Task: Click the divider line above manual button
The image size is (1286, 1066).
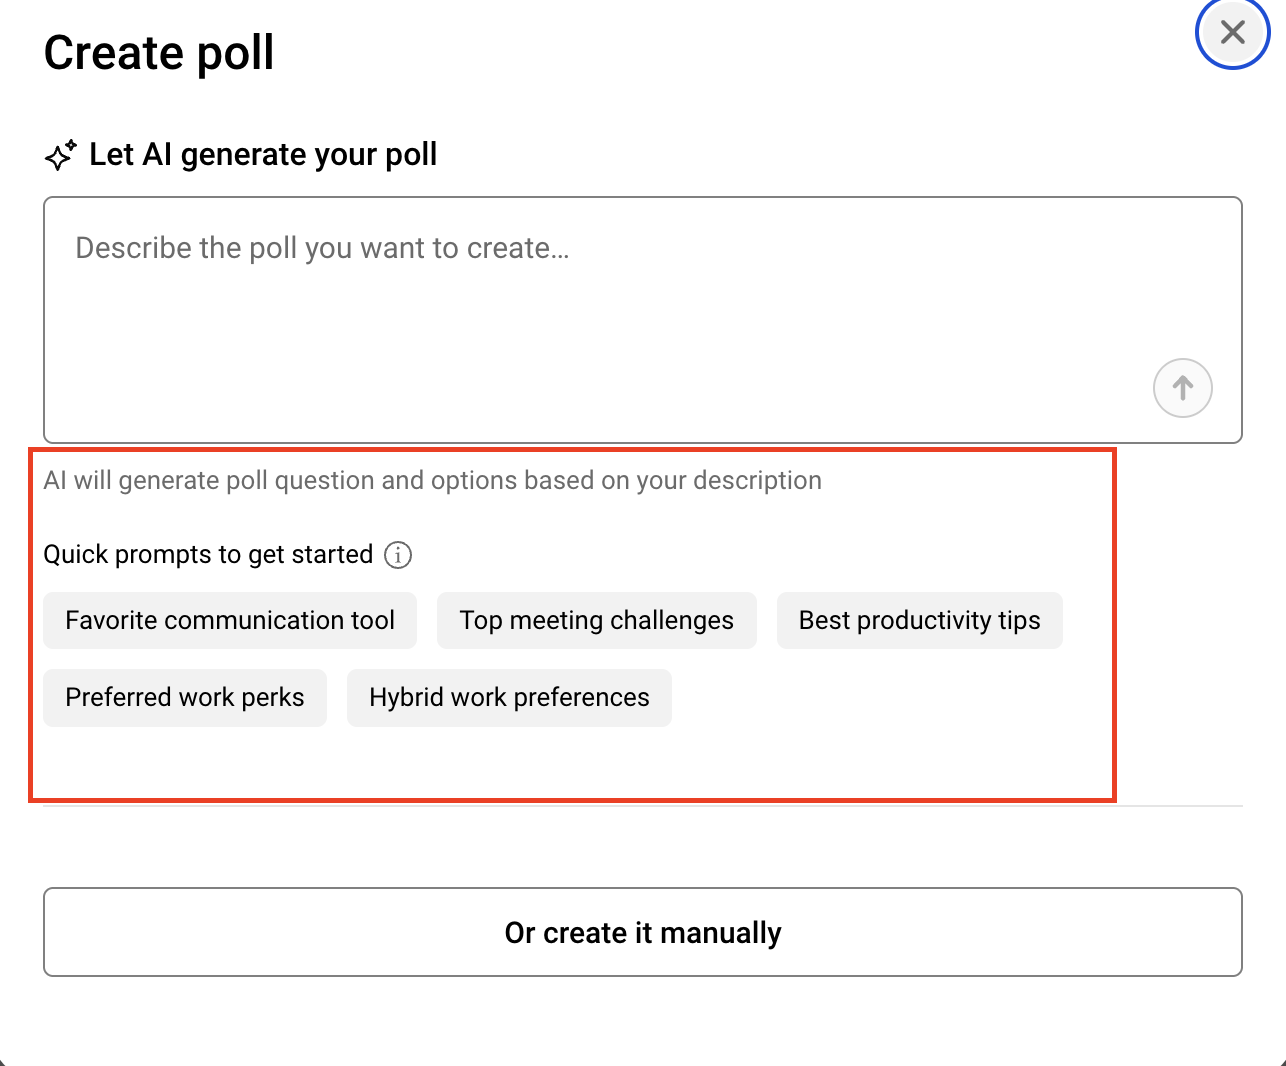Action: [x=1180, y=805]
